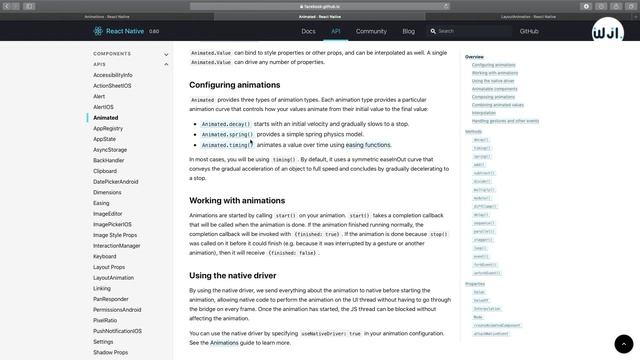This screenshot has height=360, width=640.
Task: Open Easing in the sidebar
Action: pos(101,203)
